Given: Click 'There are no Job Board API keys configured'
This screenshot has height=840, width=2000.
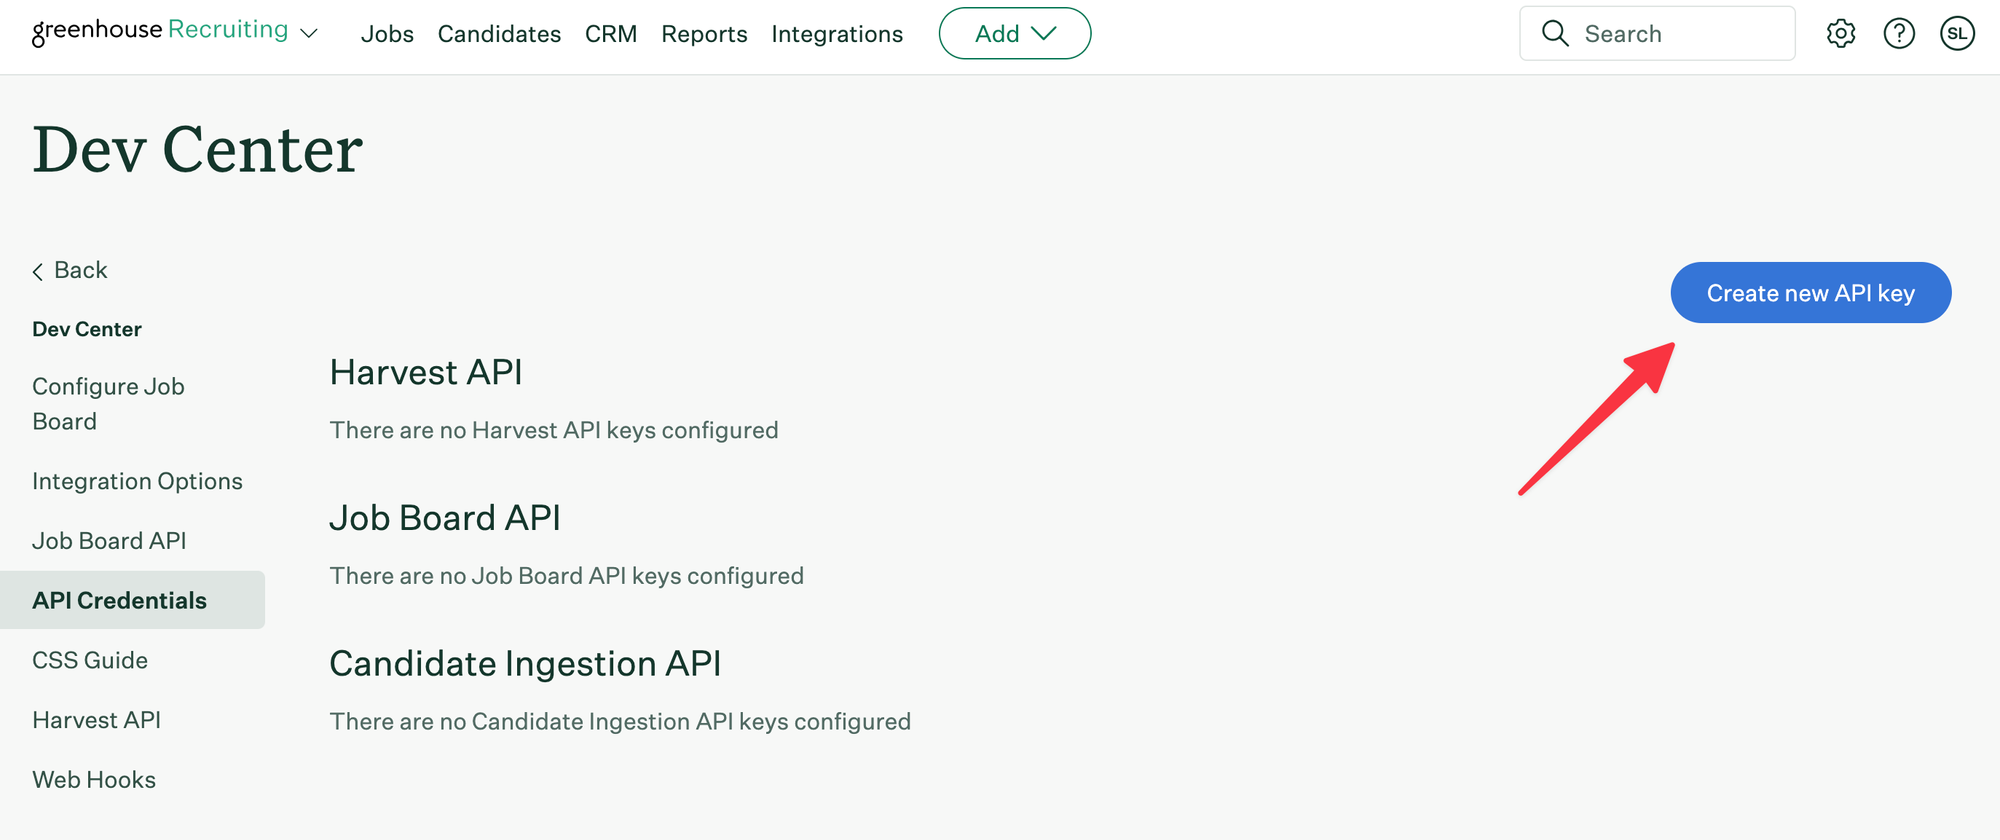Looking at the screenshot, I should click(567, 576).
